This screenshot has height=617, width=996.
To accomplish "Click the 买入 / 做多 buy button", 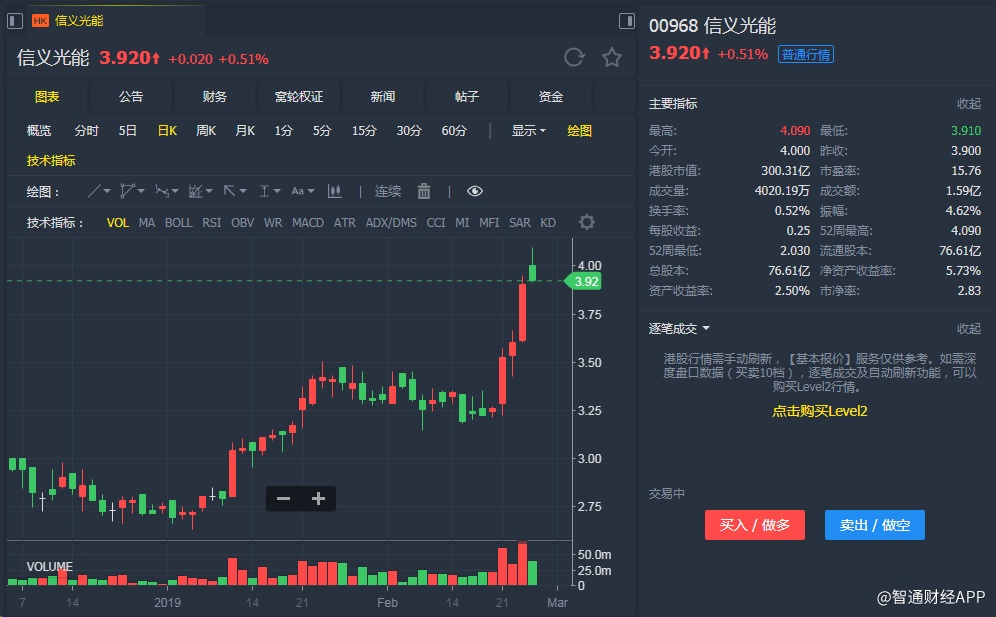I will (755, 525).
